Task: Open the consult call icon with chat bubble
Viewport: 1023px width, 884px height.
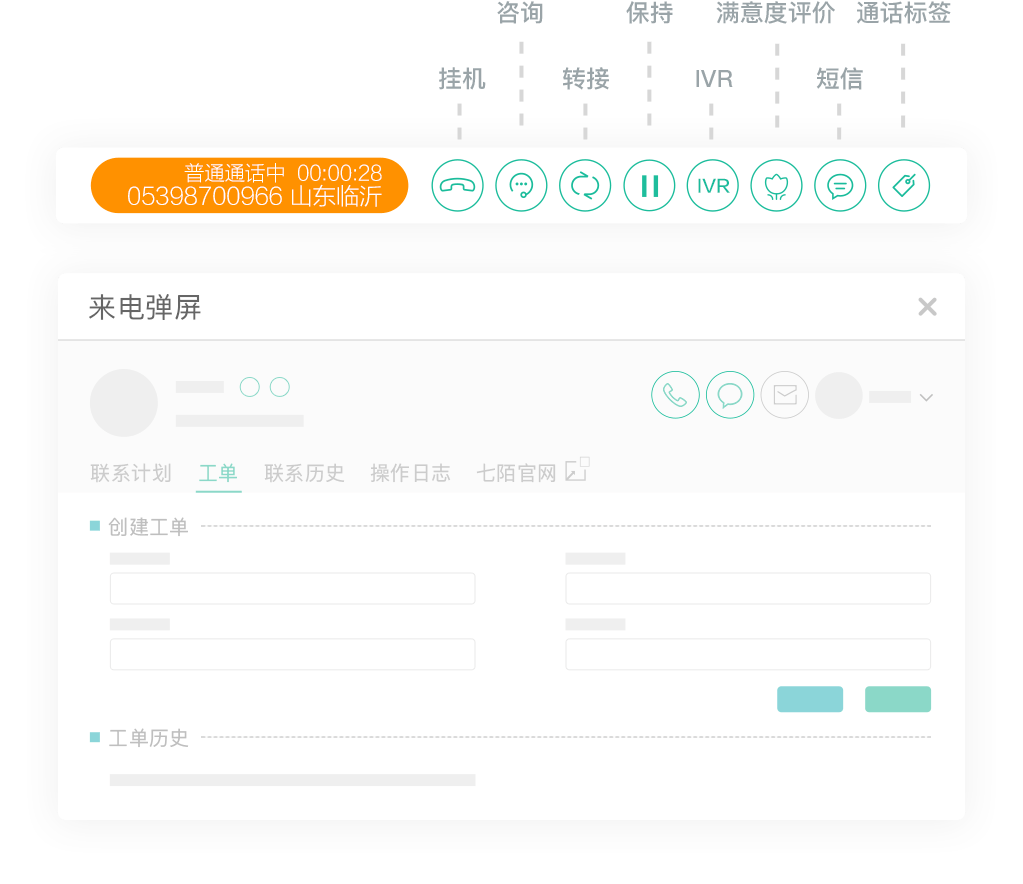Action: 521,186
